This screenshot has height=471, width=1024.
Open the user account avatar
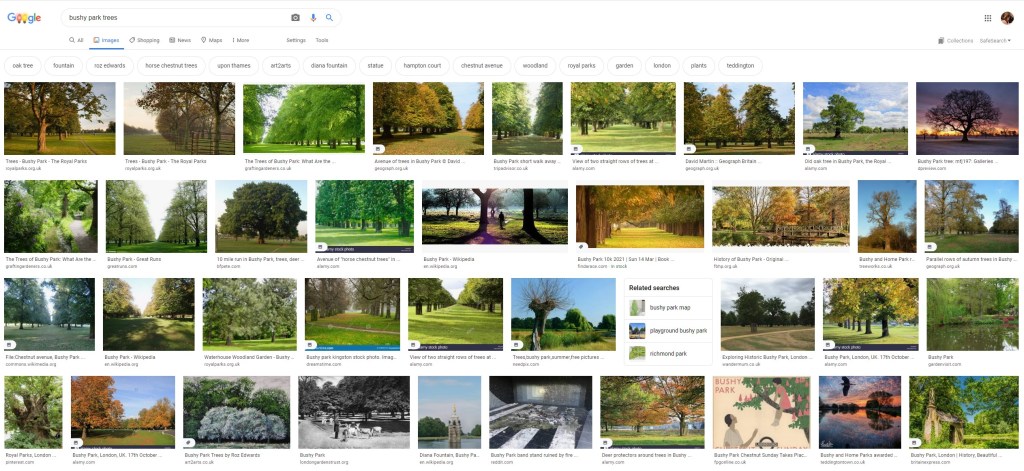(x=1007, y=18)
